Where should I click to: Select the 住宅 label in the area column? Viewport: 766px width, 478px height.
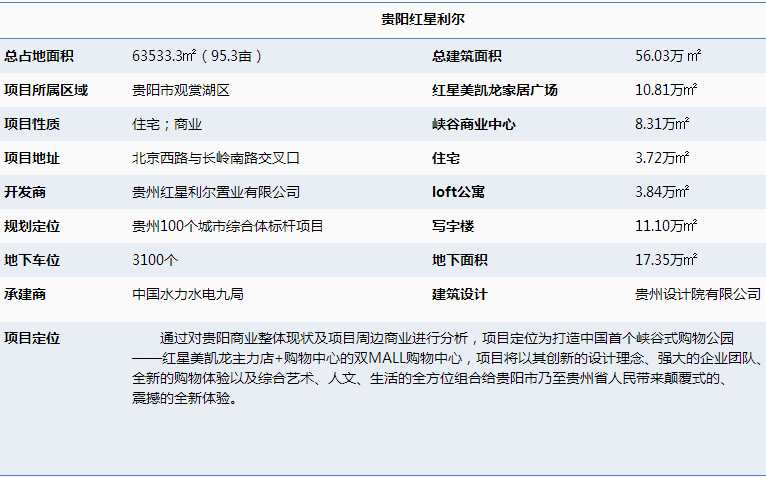pyautogui.click(x=446, y=158)
